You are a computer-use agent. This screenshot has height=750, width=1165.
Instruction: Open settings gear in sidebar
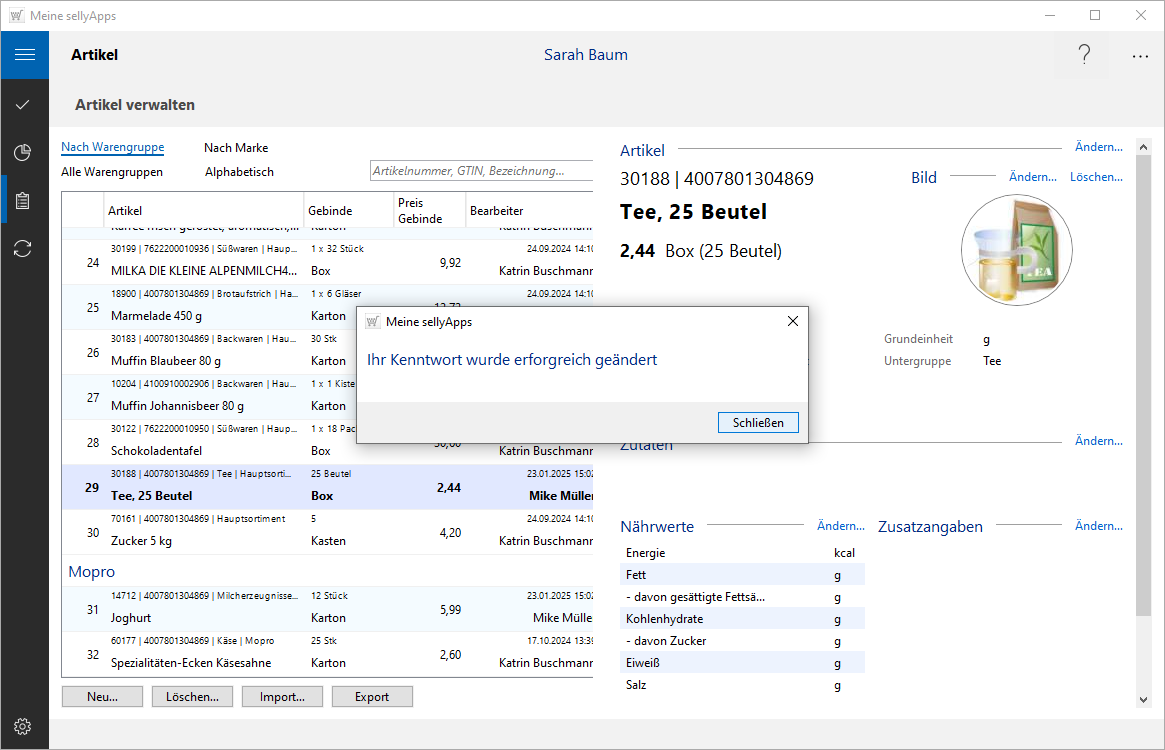click(23, 726)
